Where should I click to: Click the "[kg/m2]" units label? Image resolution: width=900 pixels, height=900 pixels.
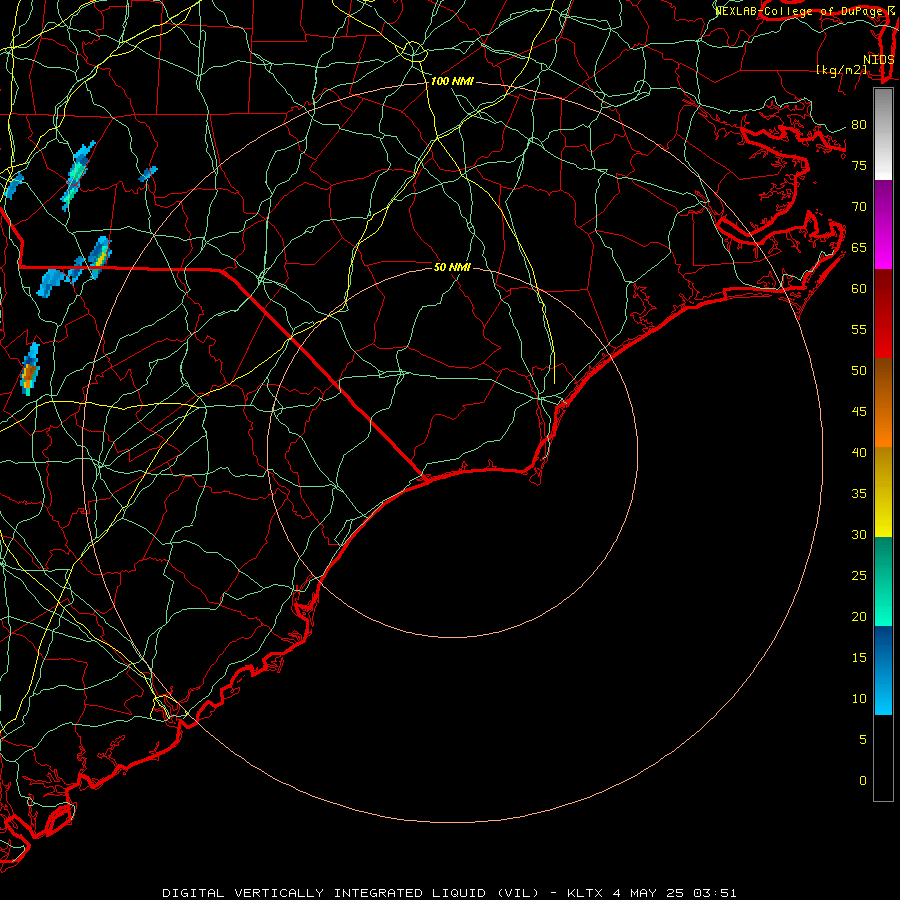pos(842,70)
